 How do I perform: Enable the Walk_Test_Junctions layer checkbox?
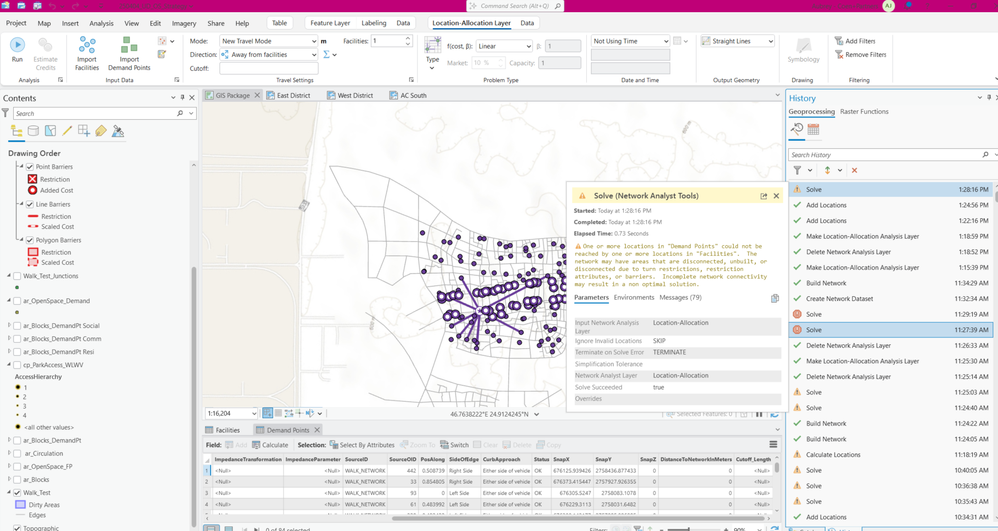(17, 276)
